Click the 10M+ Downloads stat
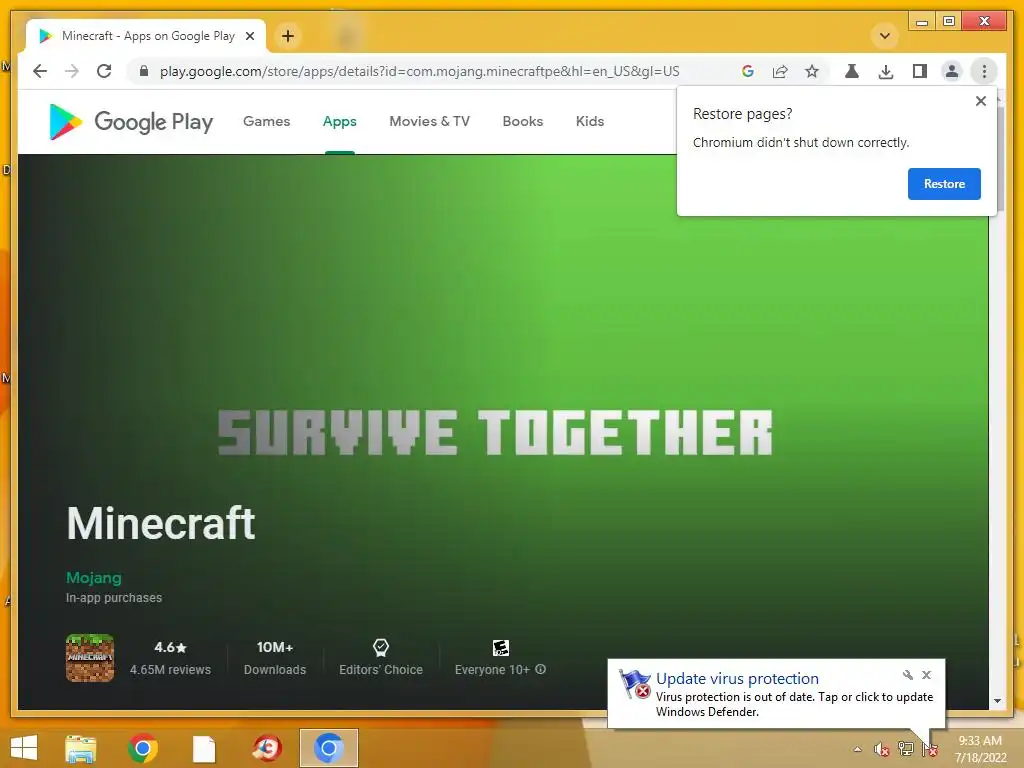 click(x=275, y=658)
